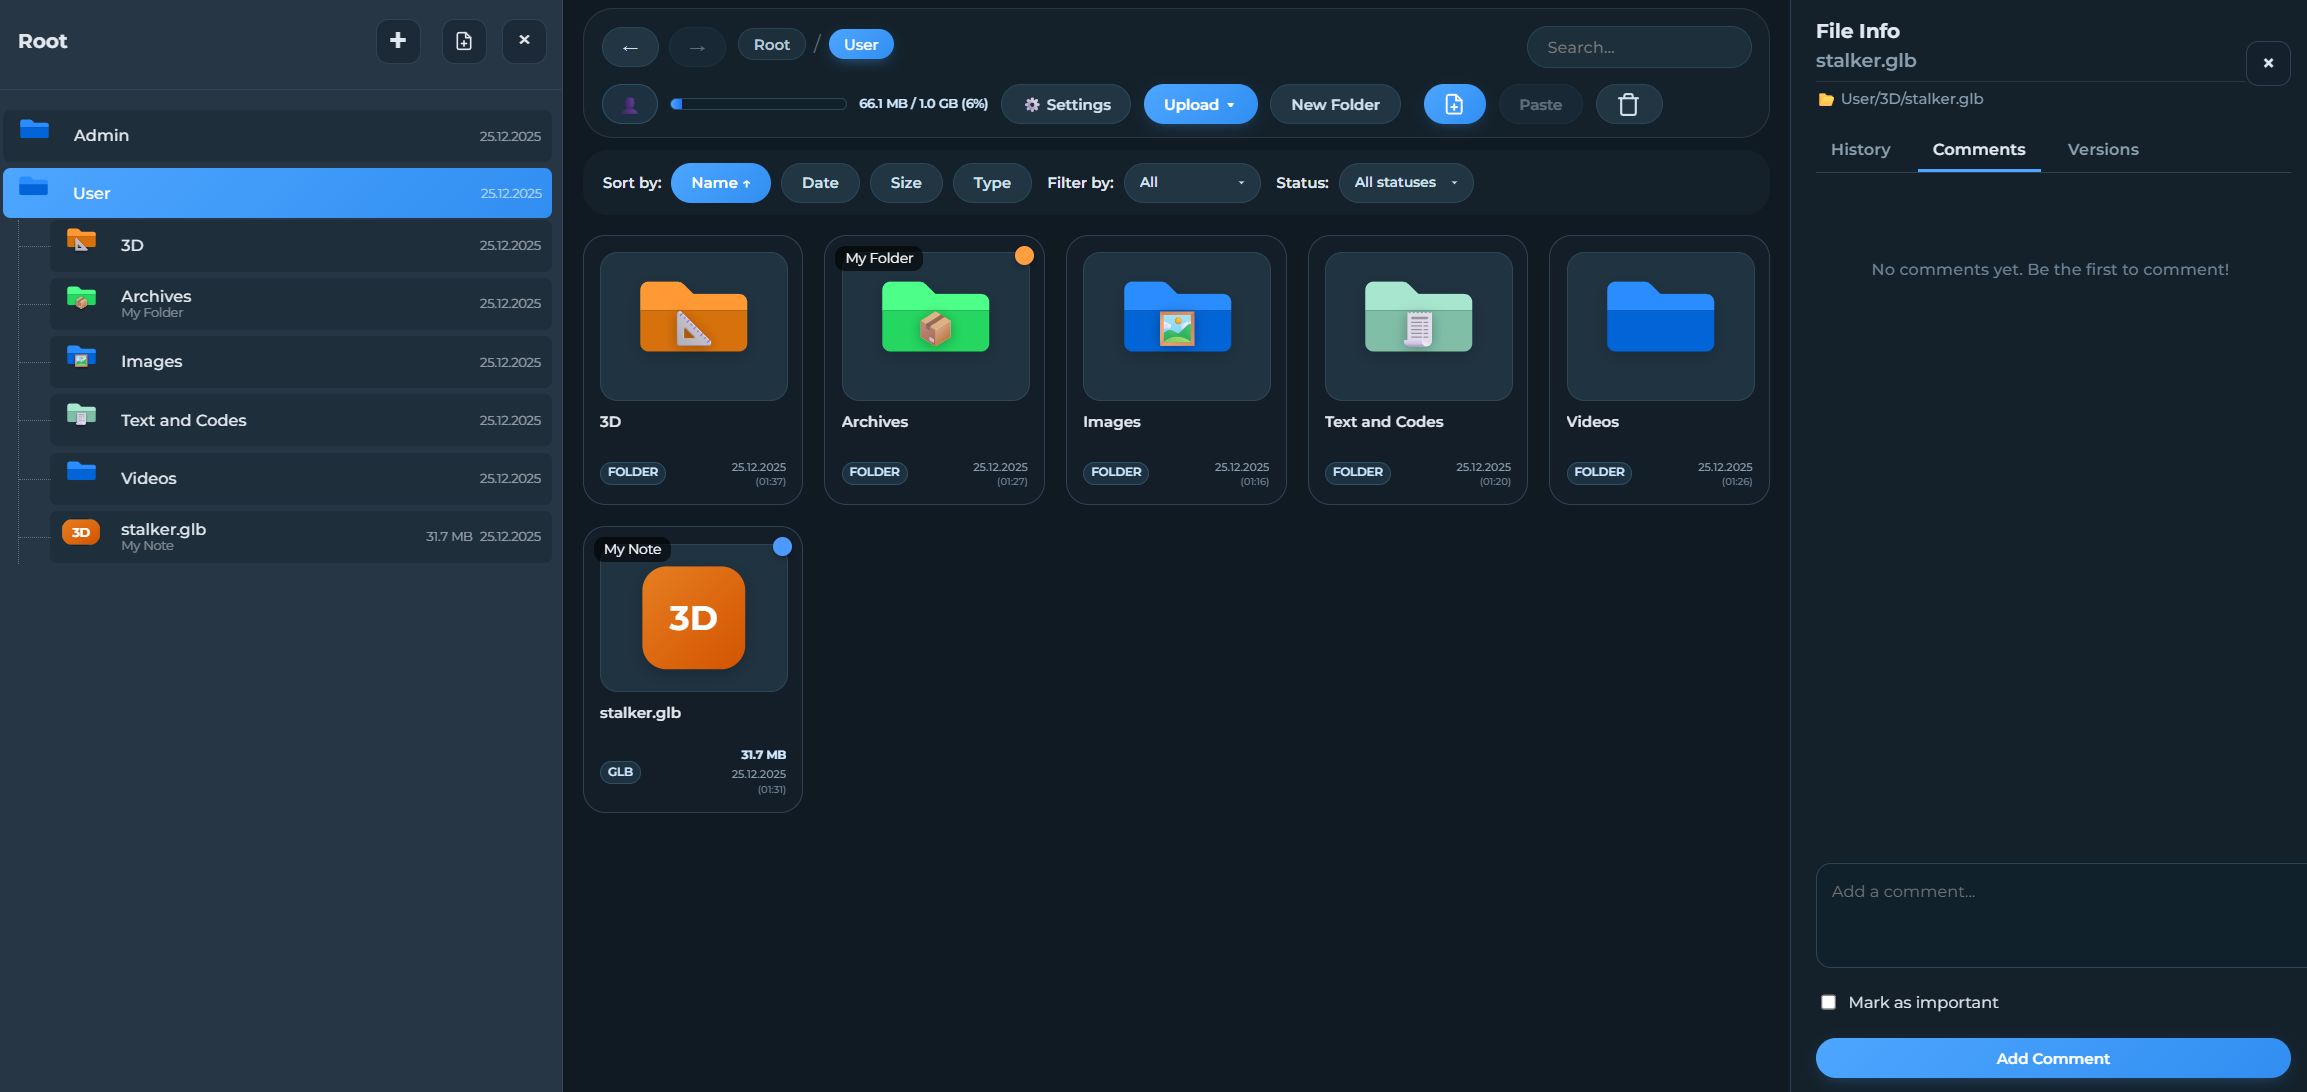Click the blue new file toolbar icon

[x=1454, y=104]
